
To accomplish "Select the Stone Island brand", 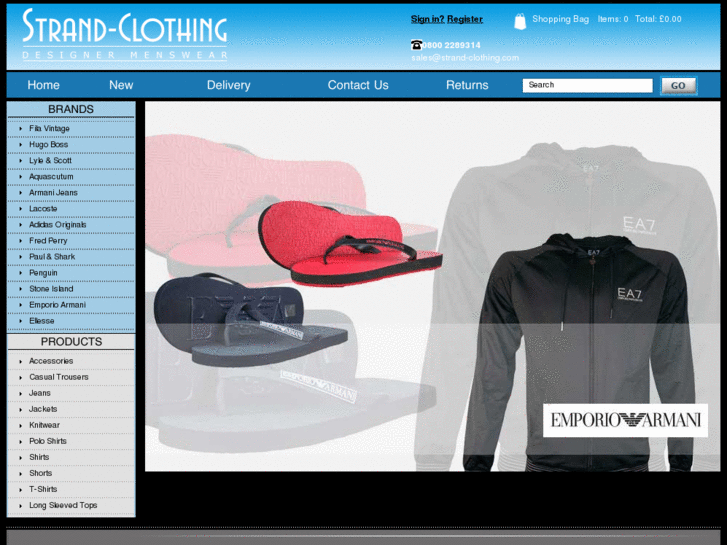I will coord(51,289).
